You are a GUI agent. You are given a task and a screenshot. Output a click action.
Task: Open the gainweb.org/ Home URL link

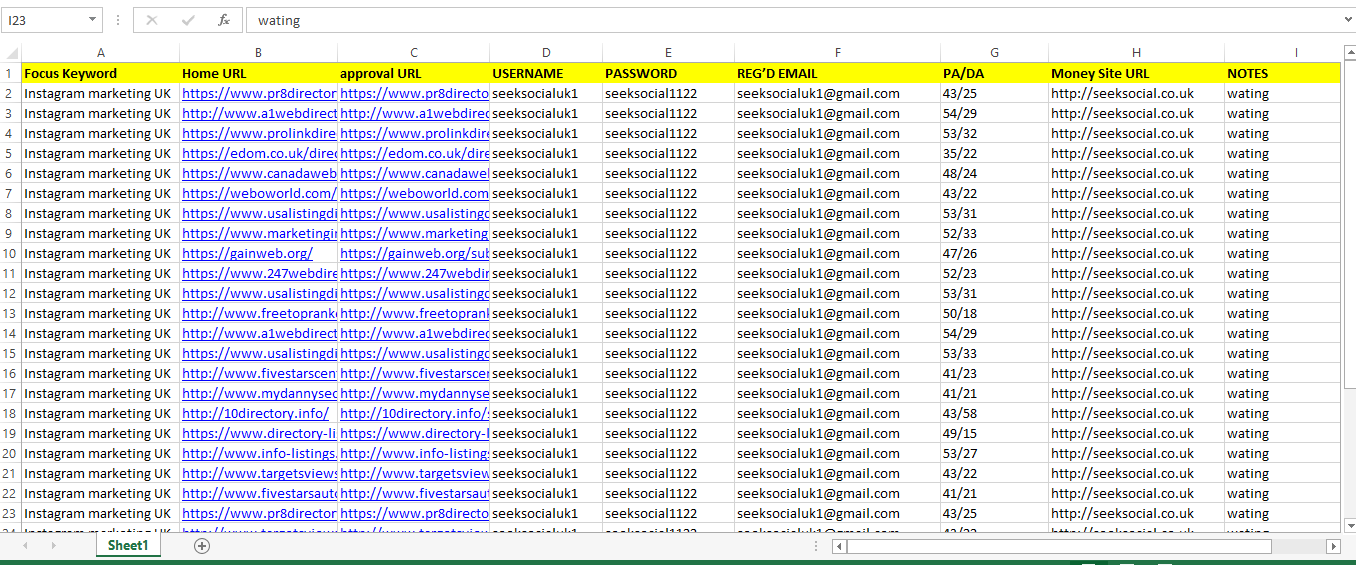(x=247, y=253)
